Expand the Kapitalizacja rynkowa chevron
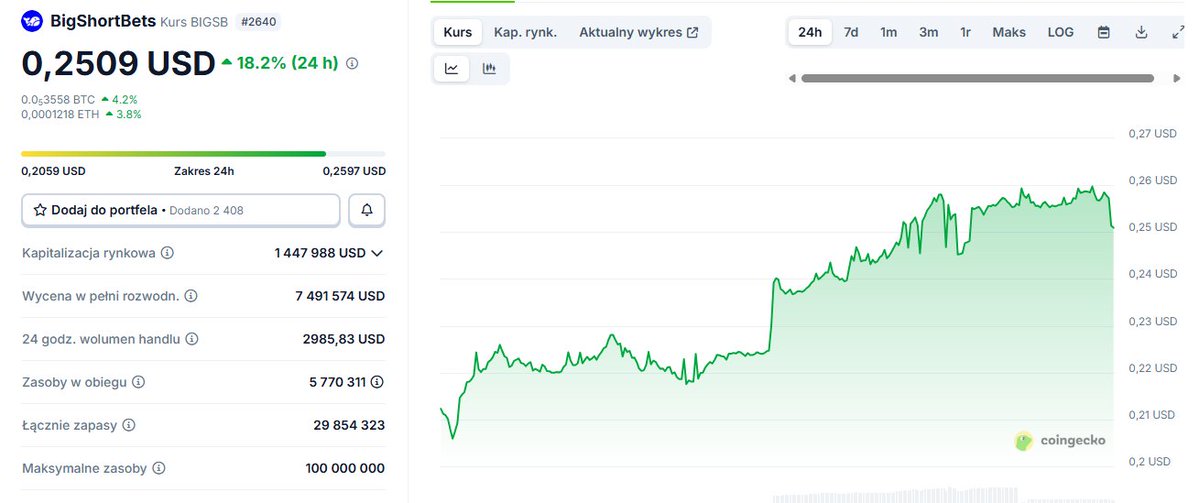The image size is (1199, 503). click(376, 253)
